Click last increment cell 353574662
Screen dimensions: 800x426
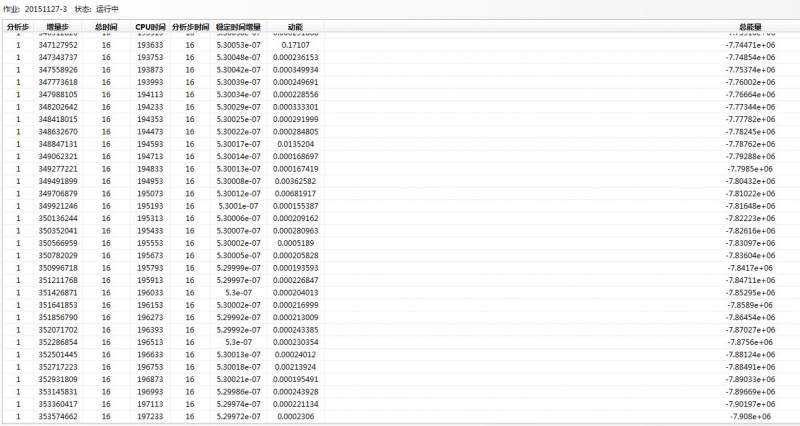(x=58, y=416)
